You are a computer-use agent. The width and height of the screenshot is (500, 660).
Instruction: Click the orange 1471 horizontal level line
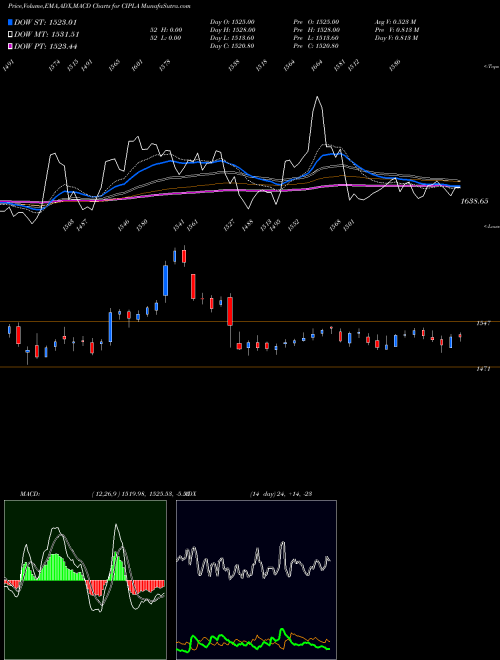pos(250,367)
